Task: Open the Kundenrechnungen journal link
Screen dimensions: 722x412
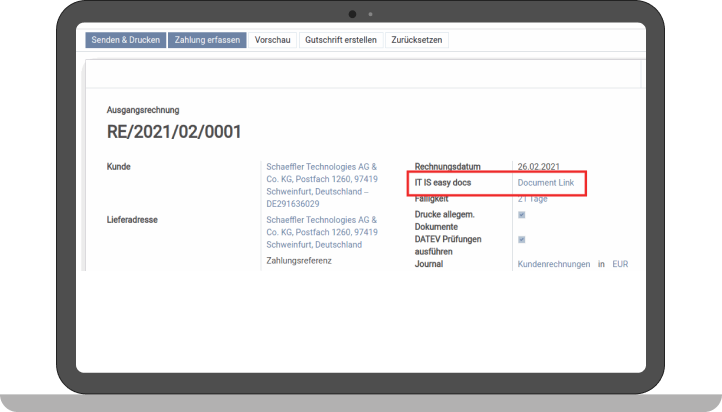Action: pyautogui.click(x=553, y=264)
